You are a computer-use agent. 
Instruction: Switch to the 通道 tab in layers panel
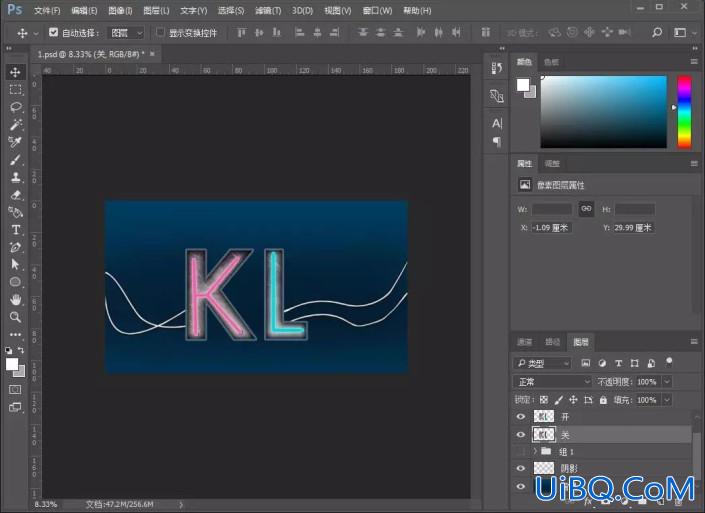click(524, 342)
